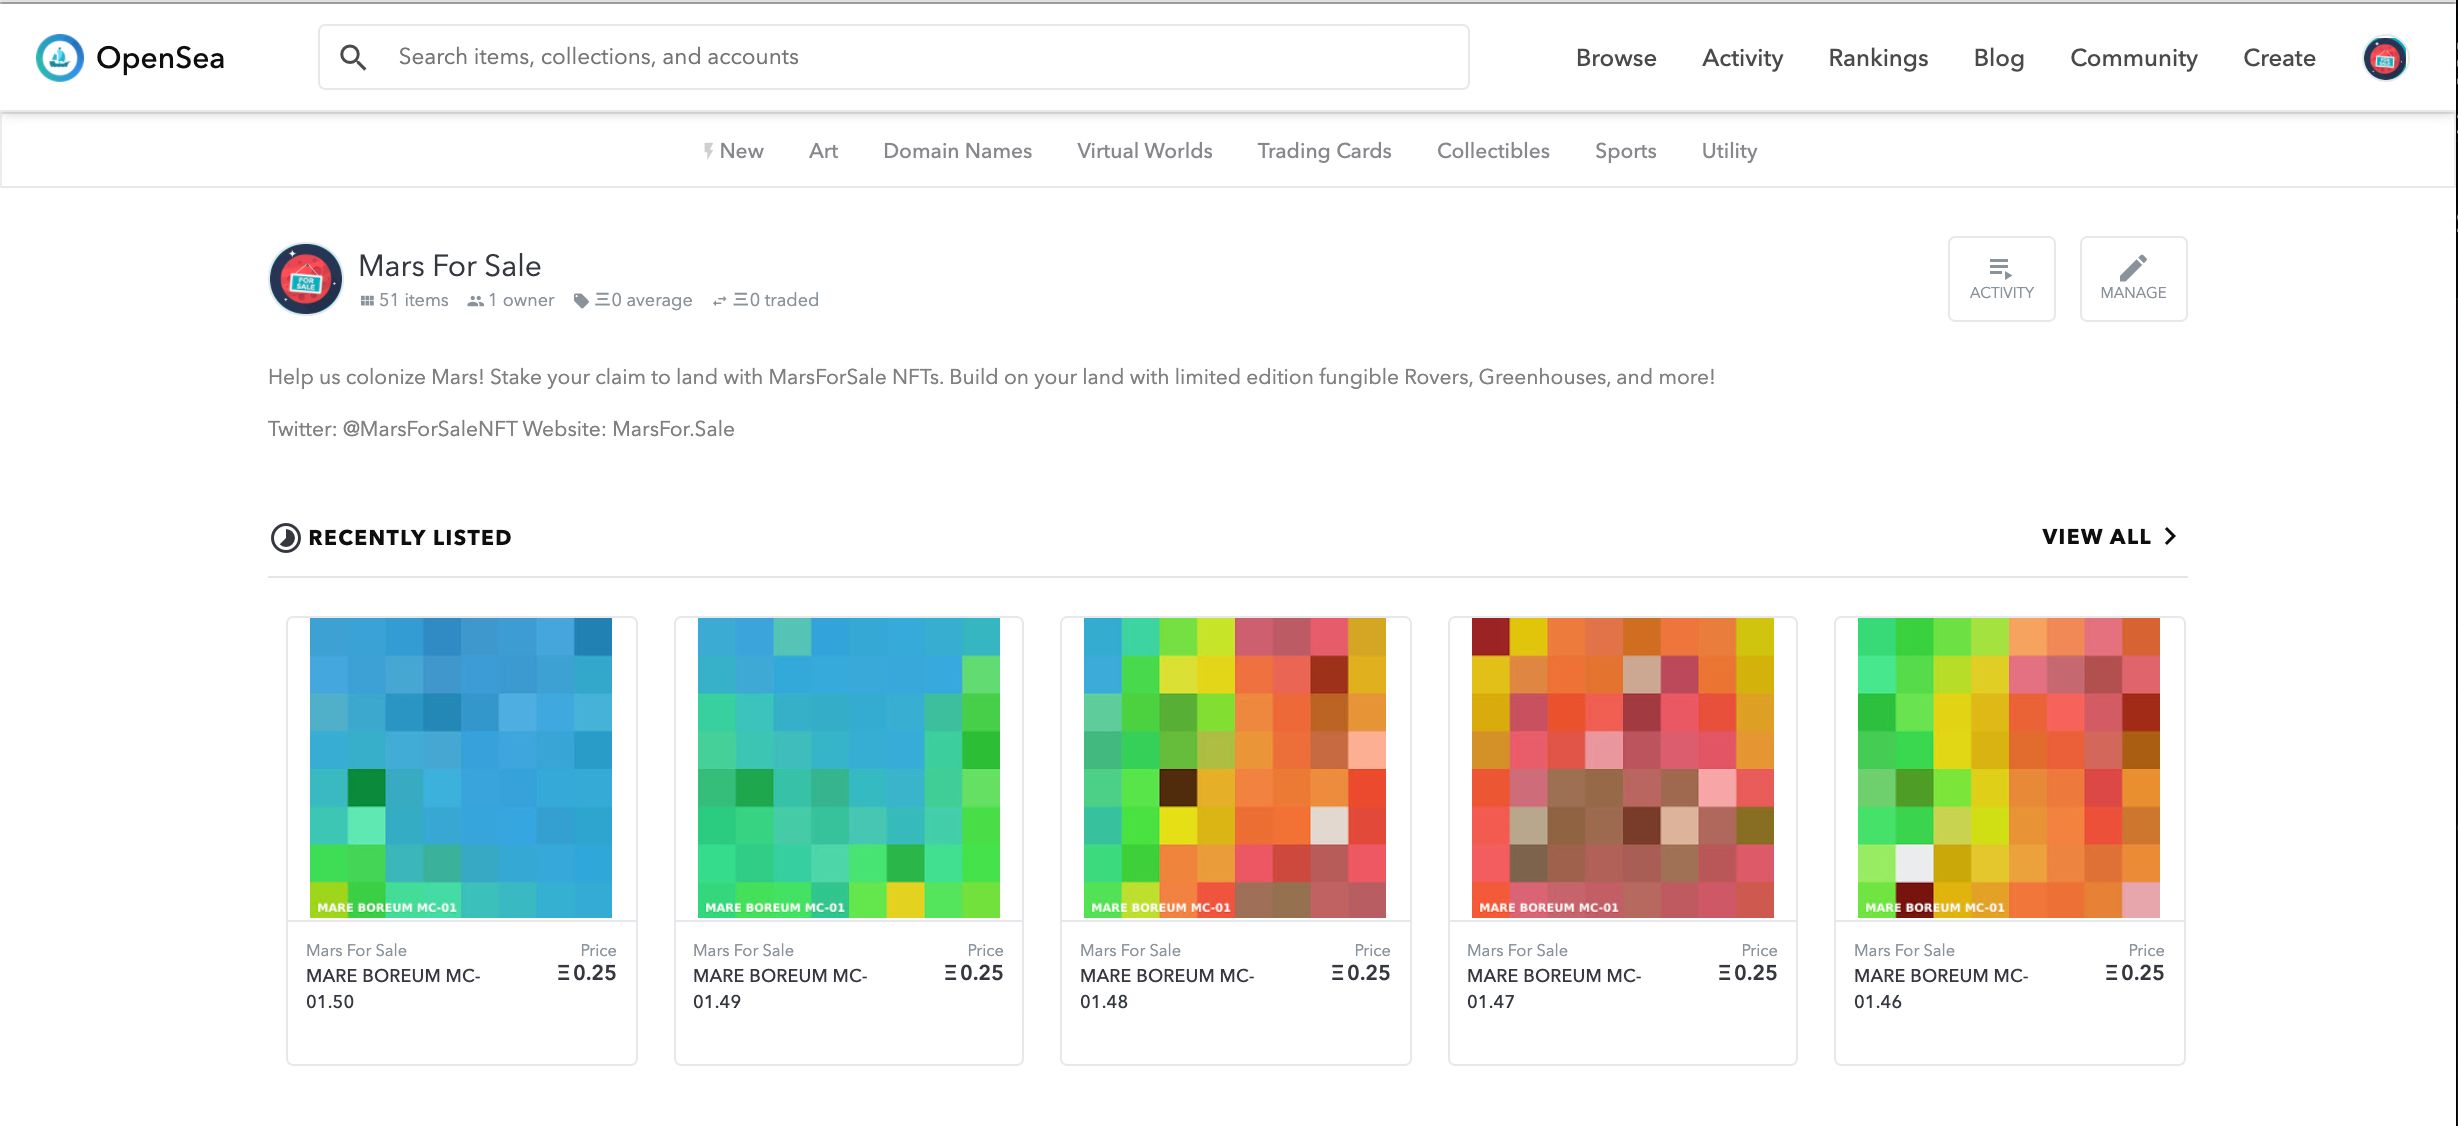Select the Domain Names category
Image resolution: width=2458 pixels, height=1126 pixels.
957,151
